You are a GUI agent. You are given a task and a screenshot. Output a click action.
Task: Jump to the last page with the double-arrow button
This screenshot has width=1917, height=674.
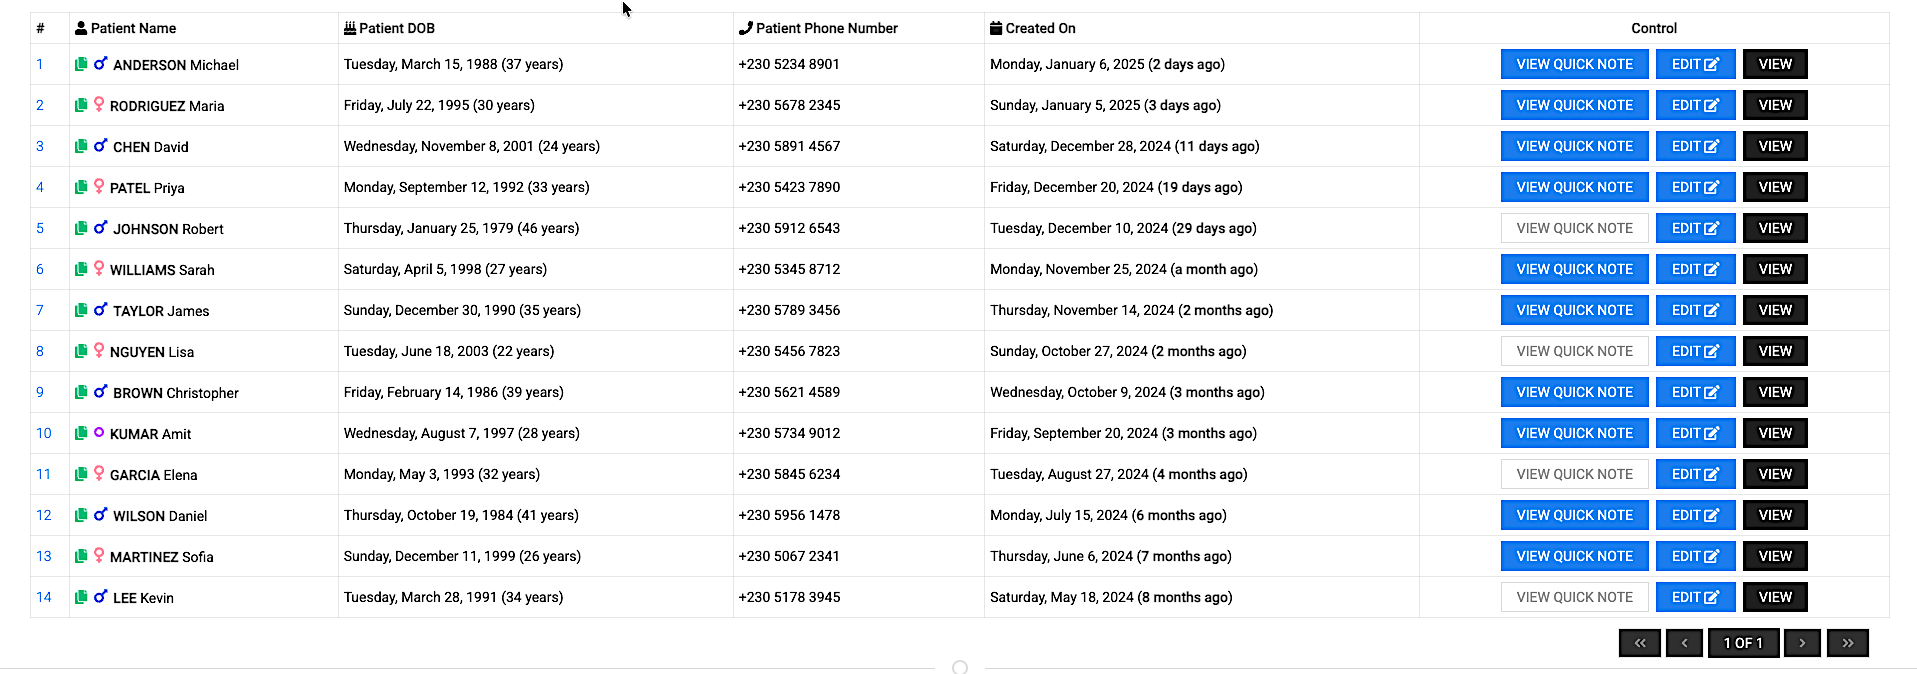[1848, 643]
